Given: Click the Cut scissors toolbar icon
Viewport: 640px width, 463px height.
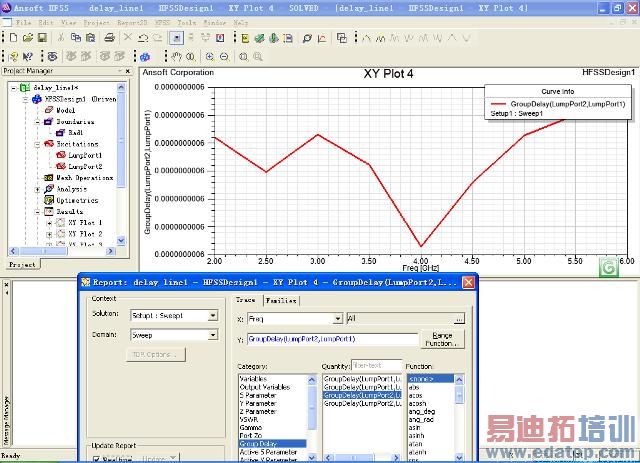Looking at the screenshot, I should pos(61,38).
